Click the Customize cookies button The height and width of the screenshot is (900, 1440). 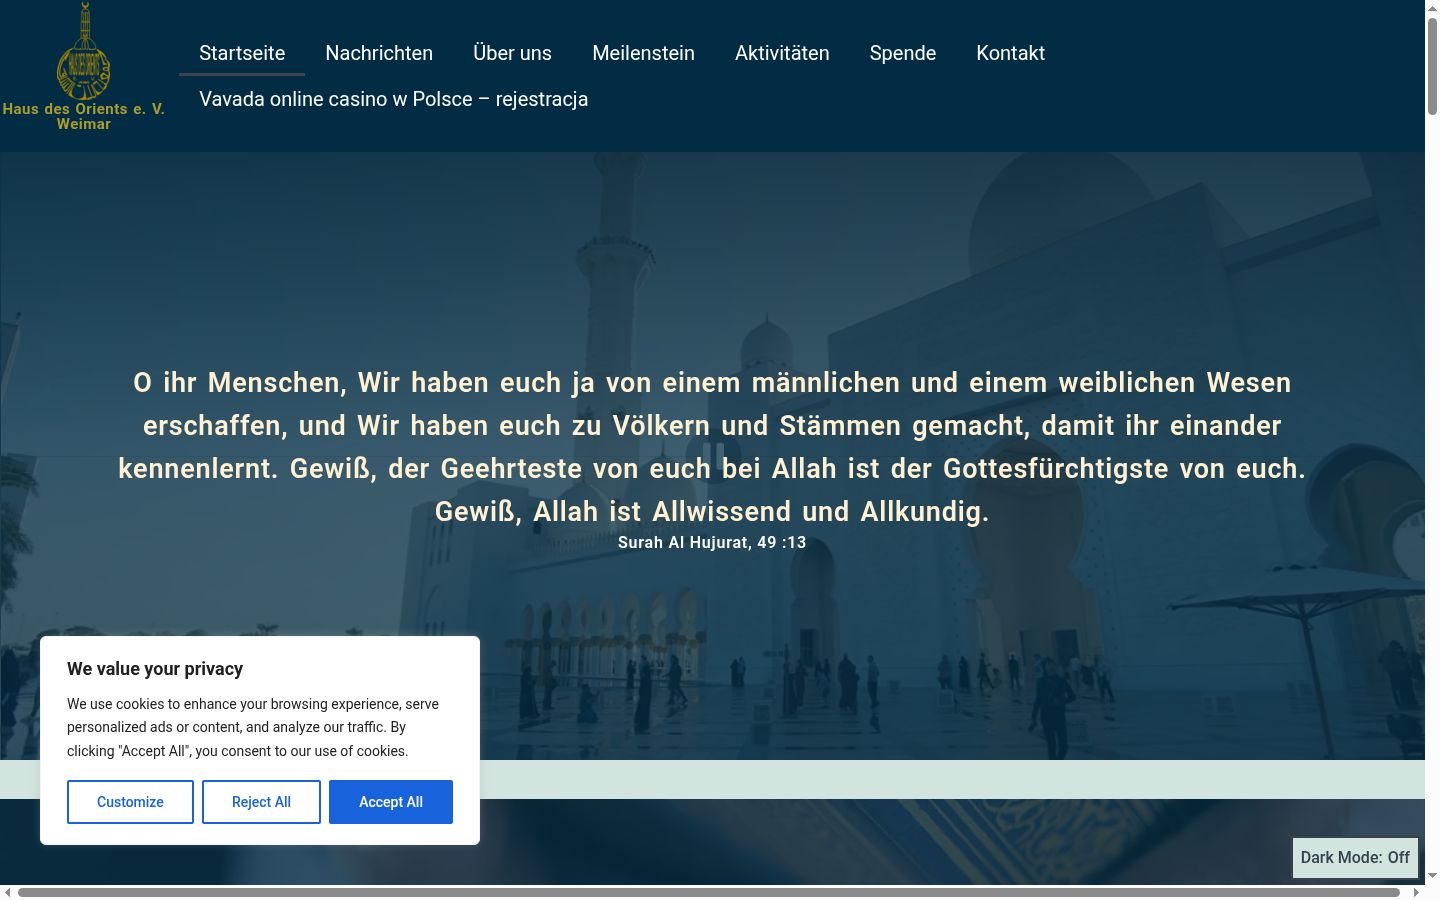click(x=130, y=802)
